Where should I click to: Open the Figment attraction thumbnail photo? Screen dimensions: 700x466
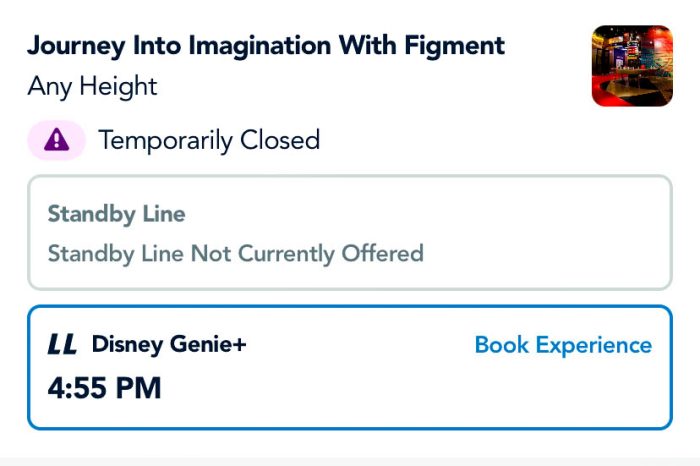632,66
